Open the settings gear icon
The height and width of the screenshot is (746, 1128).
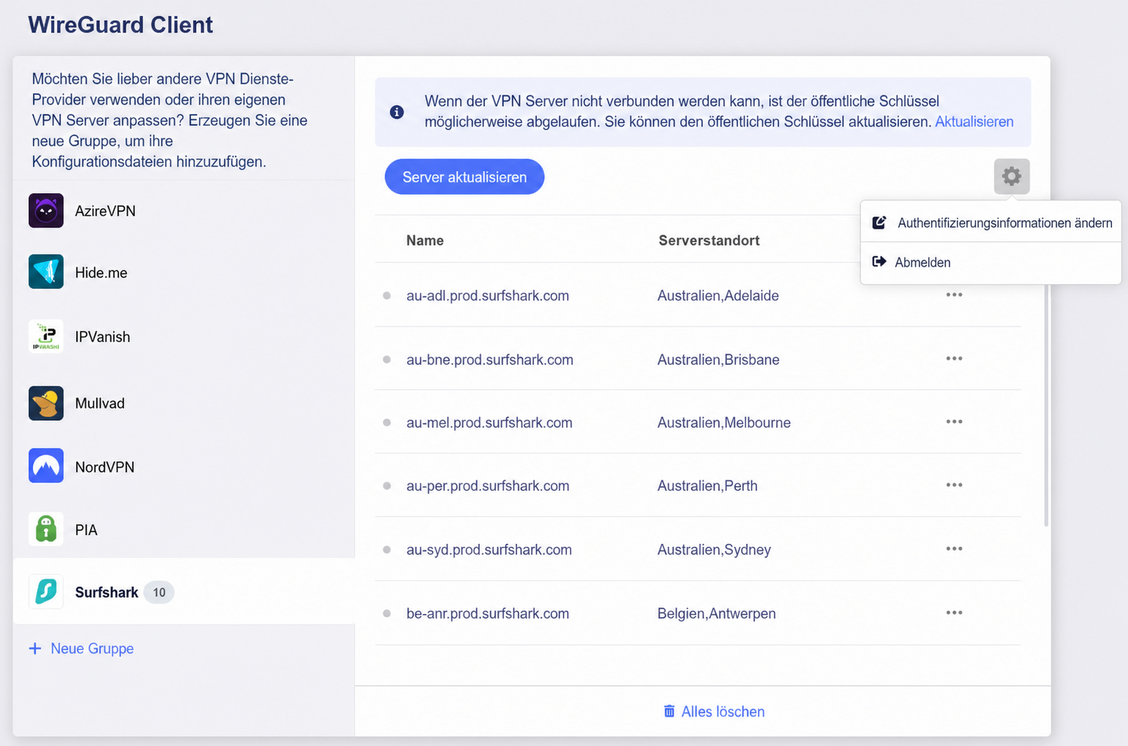[x=1011, y=176]
